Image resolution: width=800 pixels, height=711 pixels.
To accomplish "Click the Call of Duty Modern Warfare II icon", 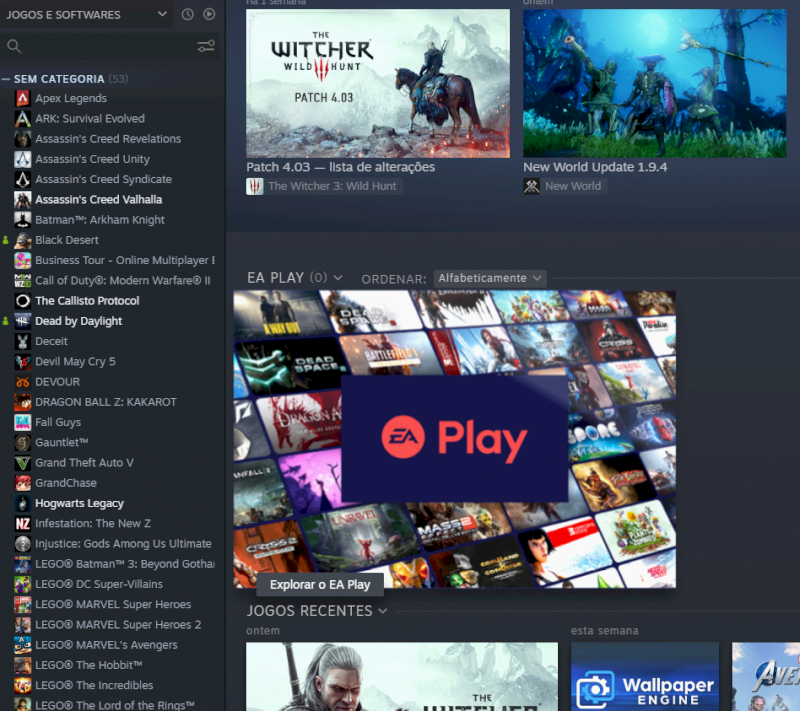I will (22, 281).
